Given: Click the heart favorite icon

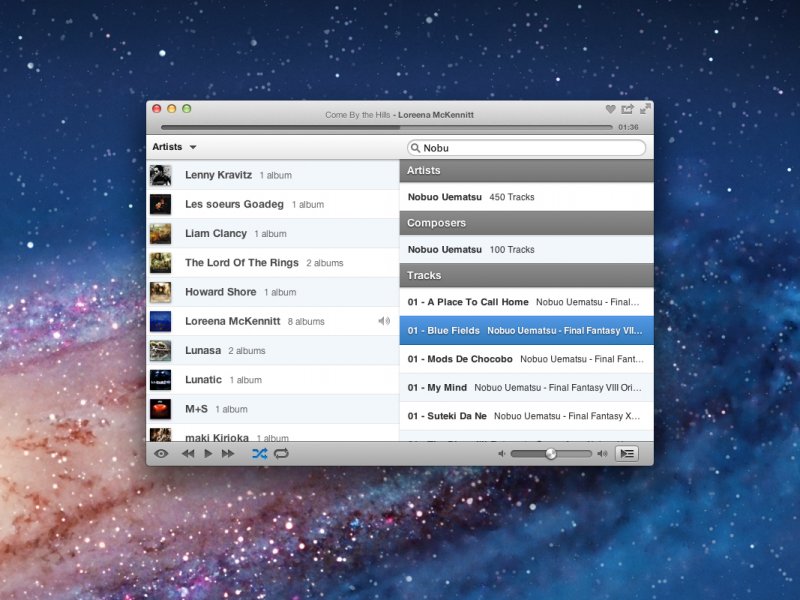Looking at the screenshot, I should point(610,109).
